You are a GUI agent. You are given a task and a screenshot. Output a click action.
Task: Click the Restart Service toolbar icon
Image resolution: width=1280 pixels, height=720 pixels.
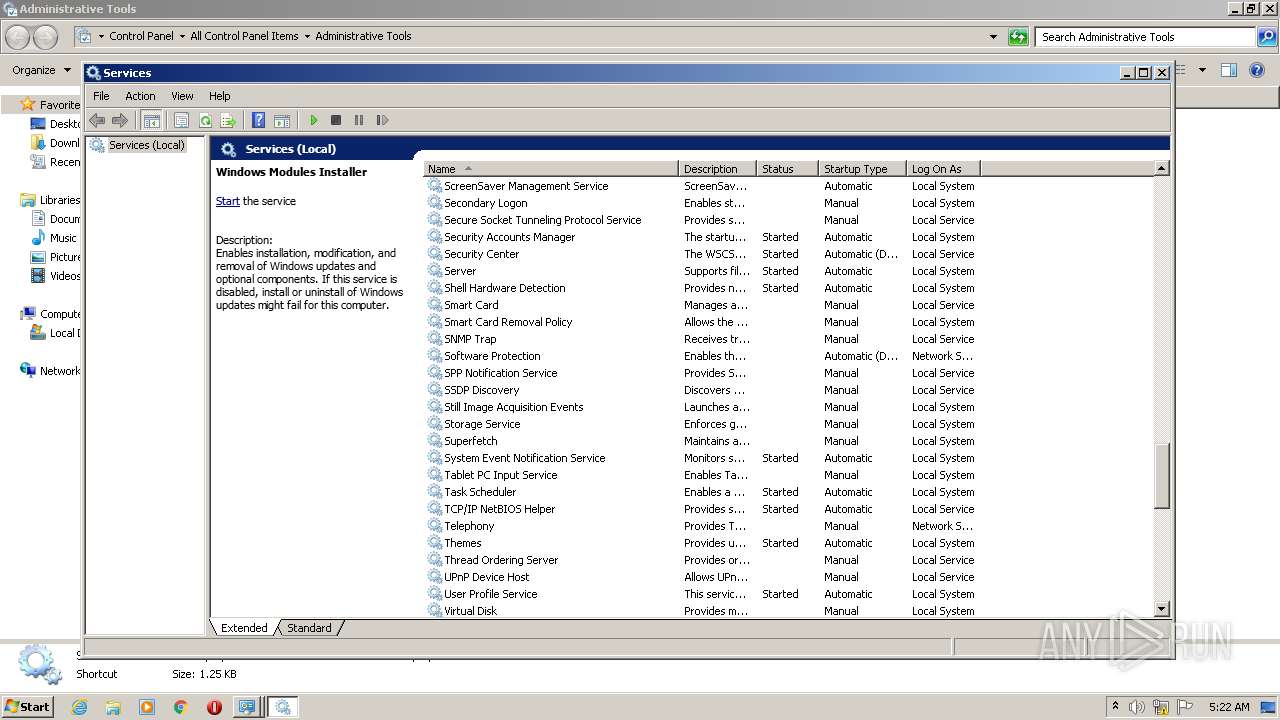382,120
